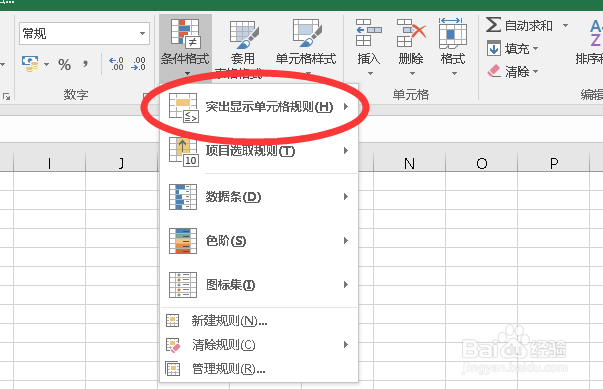Open 数据条(D) submenu
This screenshot has height=389, width=603.
[259, 197]
